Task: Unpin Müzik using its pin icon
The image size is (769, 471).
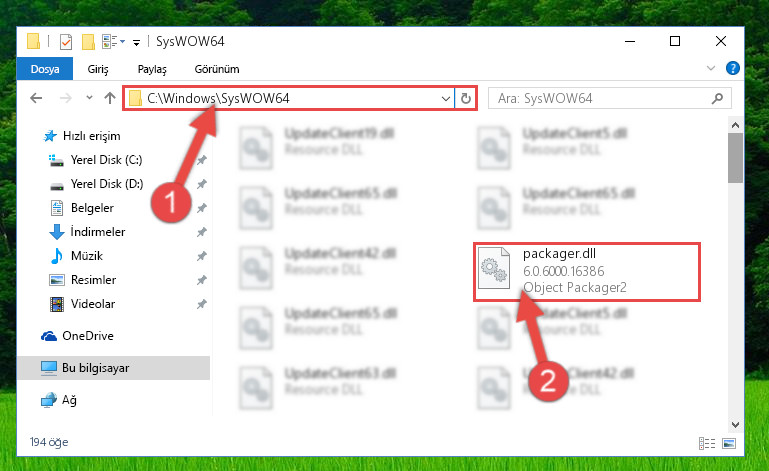Action: 202,256
